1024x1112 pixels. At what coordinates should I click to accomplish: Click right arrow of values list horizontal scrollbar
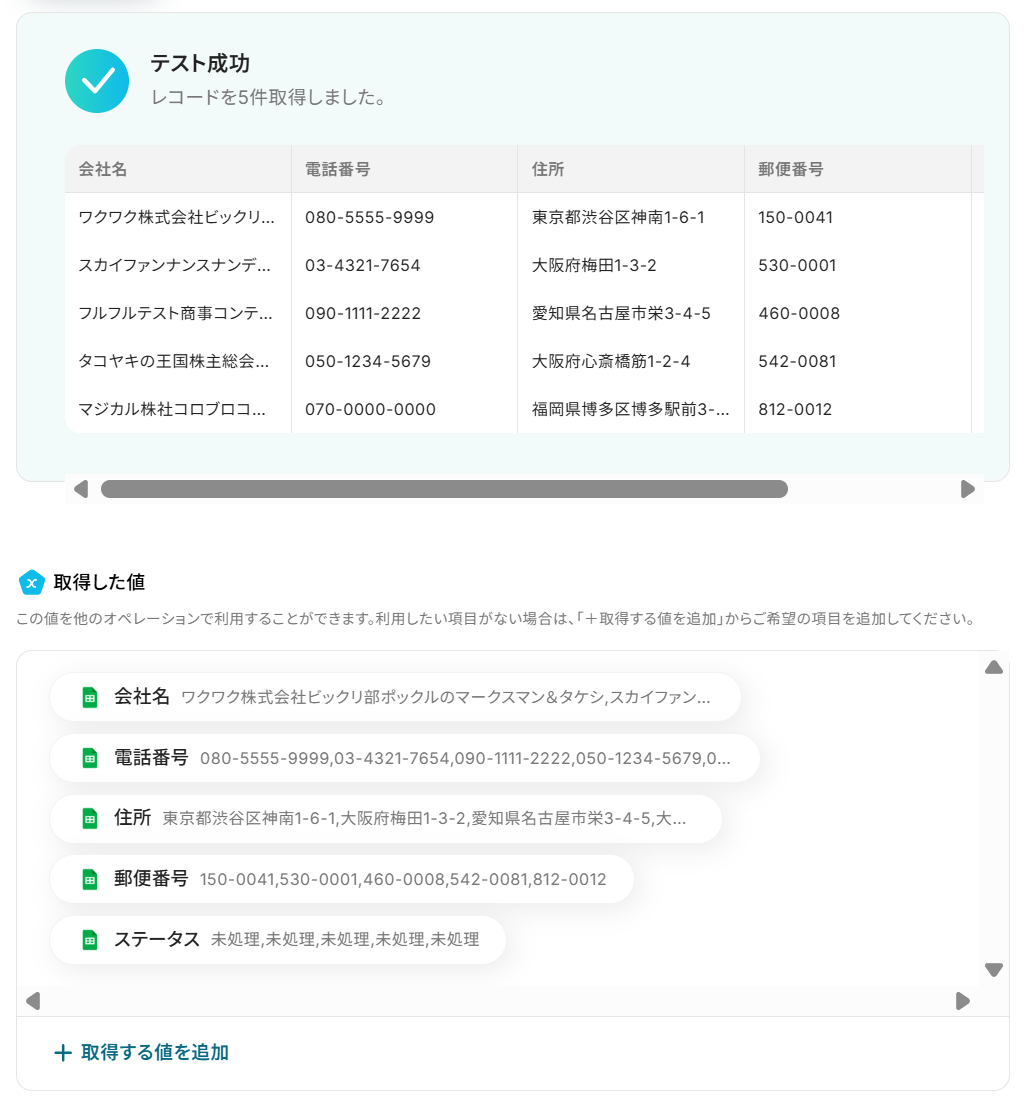tap(962, 1001)
